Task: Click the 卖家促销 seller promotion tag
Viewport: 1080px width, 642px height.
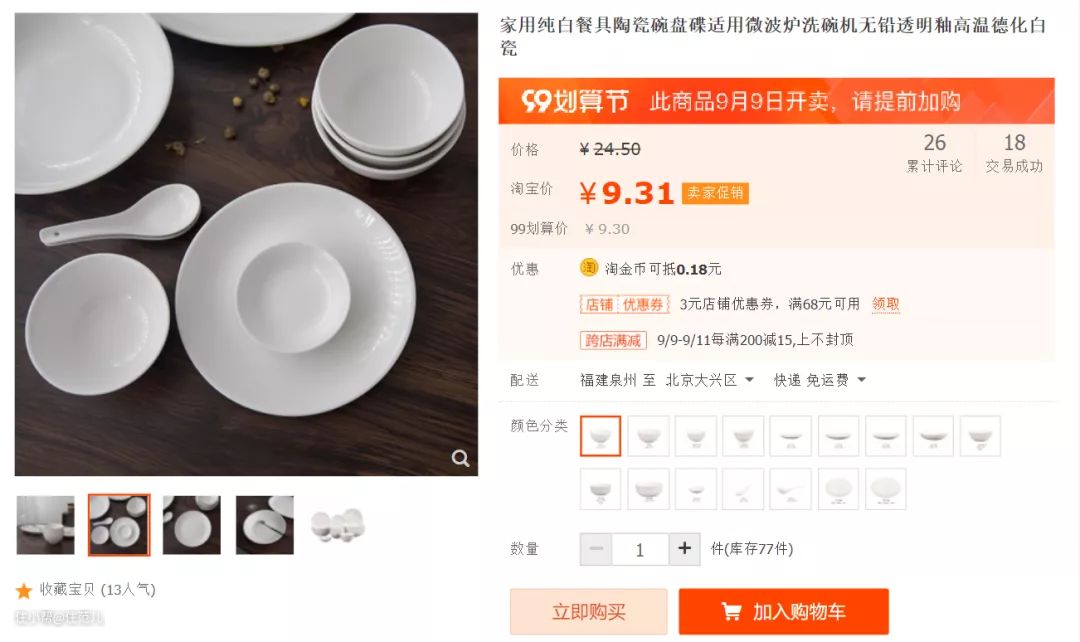Action: [715, 193]
